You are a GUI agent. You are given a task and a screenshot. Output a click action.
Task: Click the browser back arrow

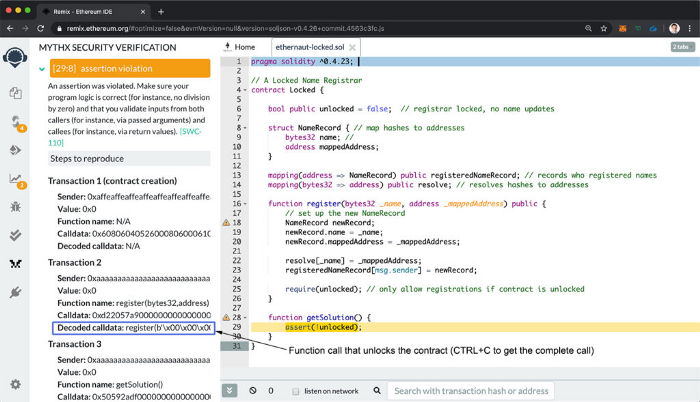tap(10, 28)
